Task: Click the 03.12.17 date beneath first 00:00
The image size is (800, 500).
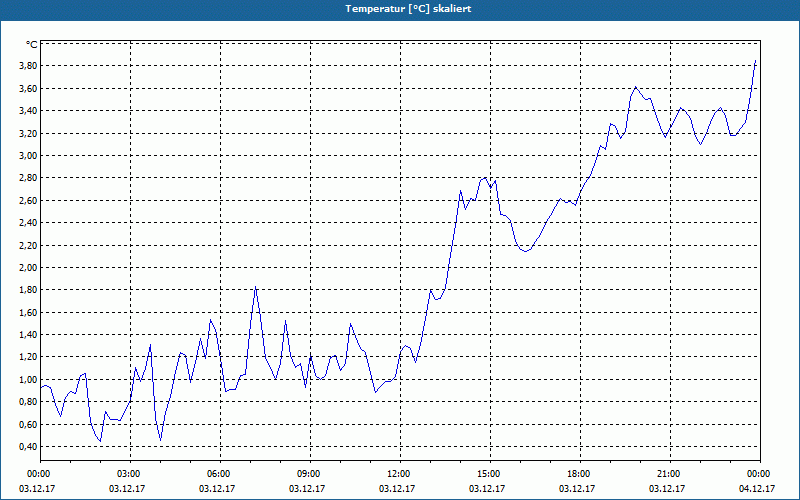Action: (x=37, y=489)
